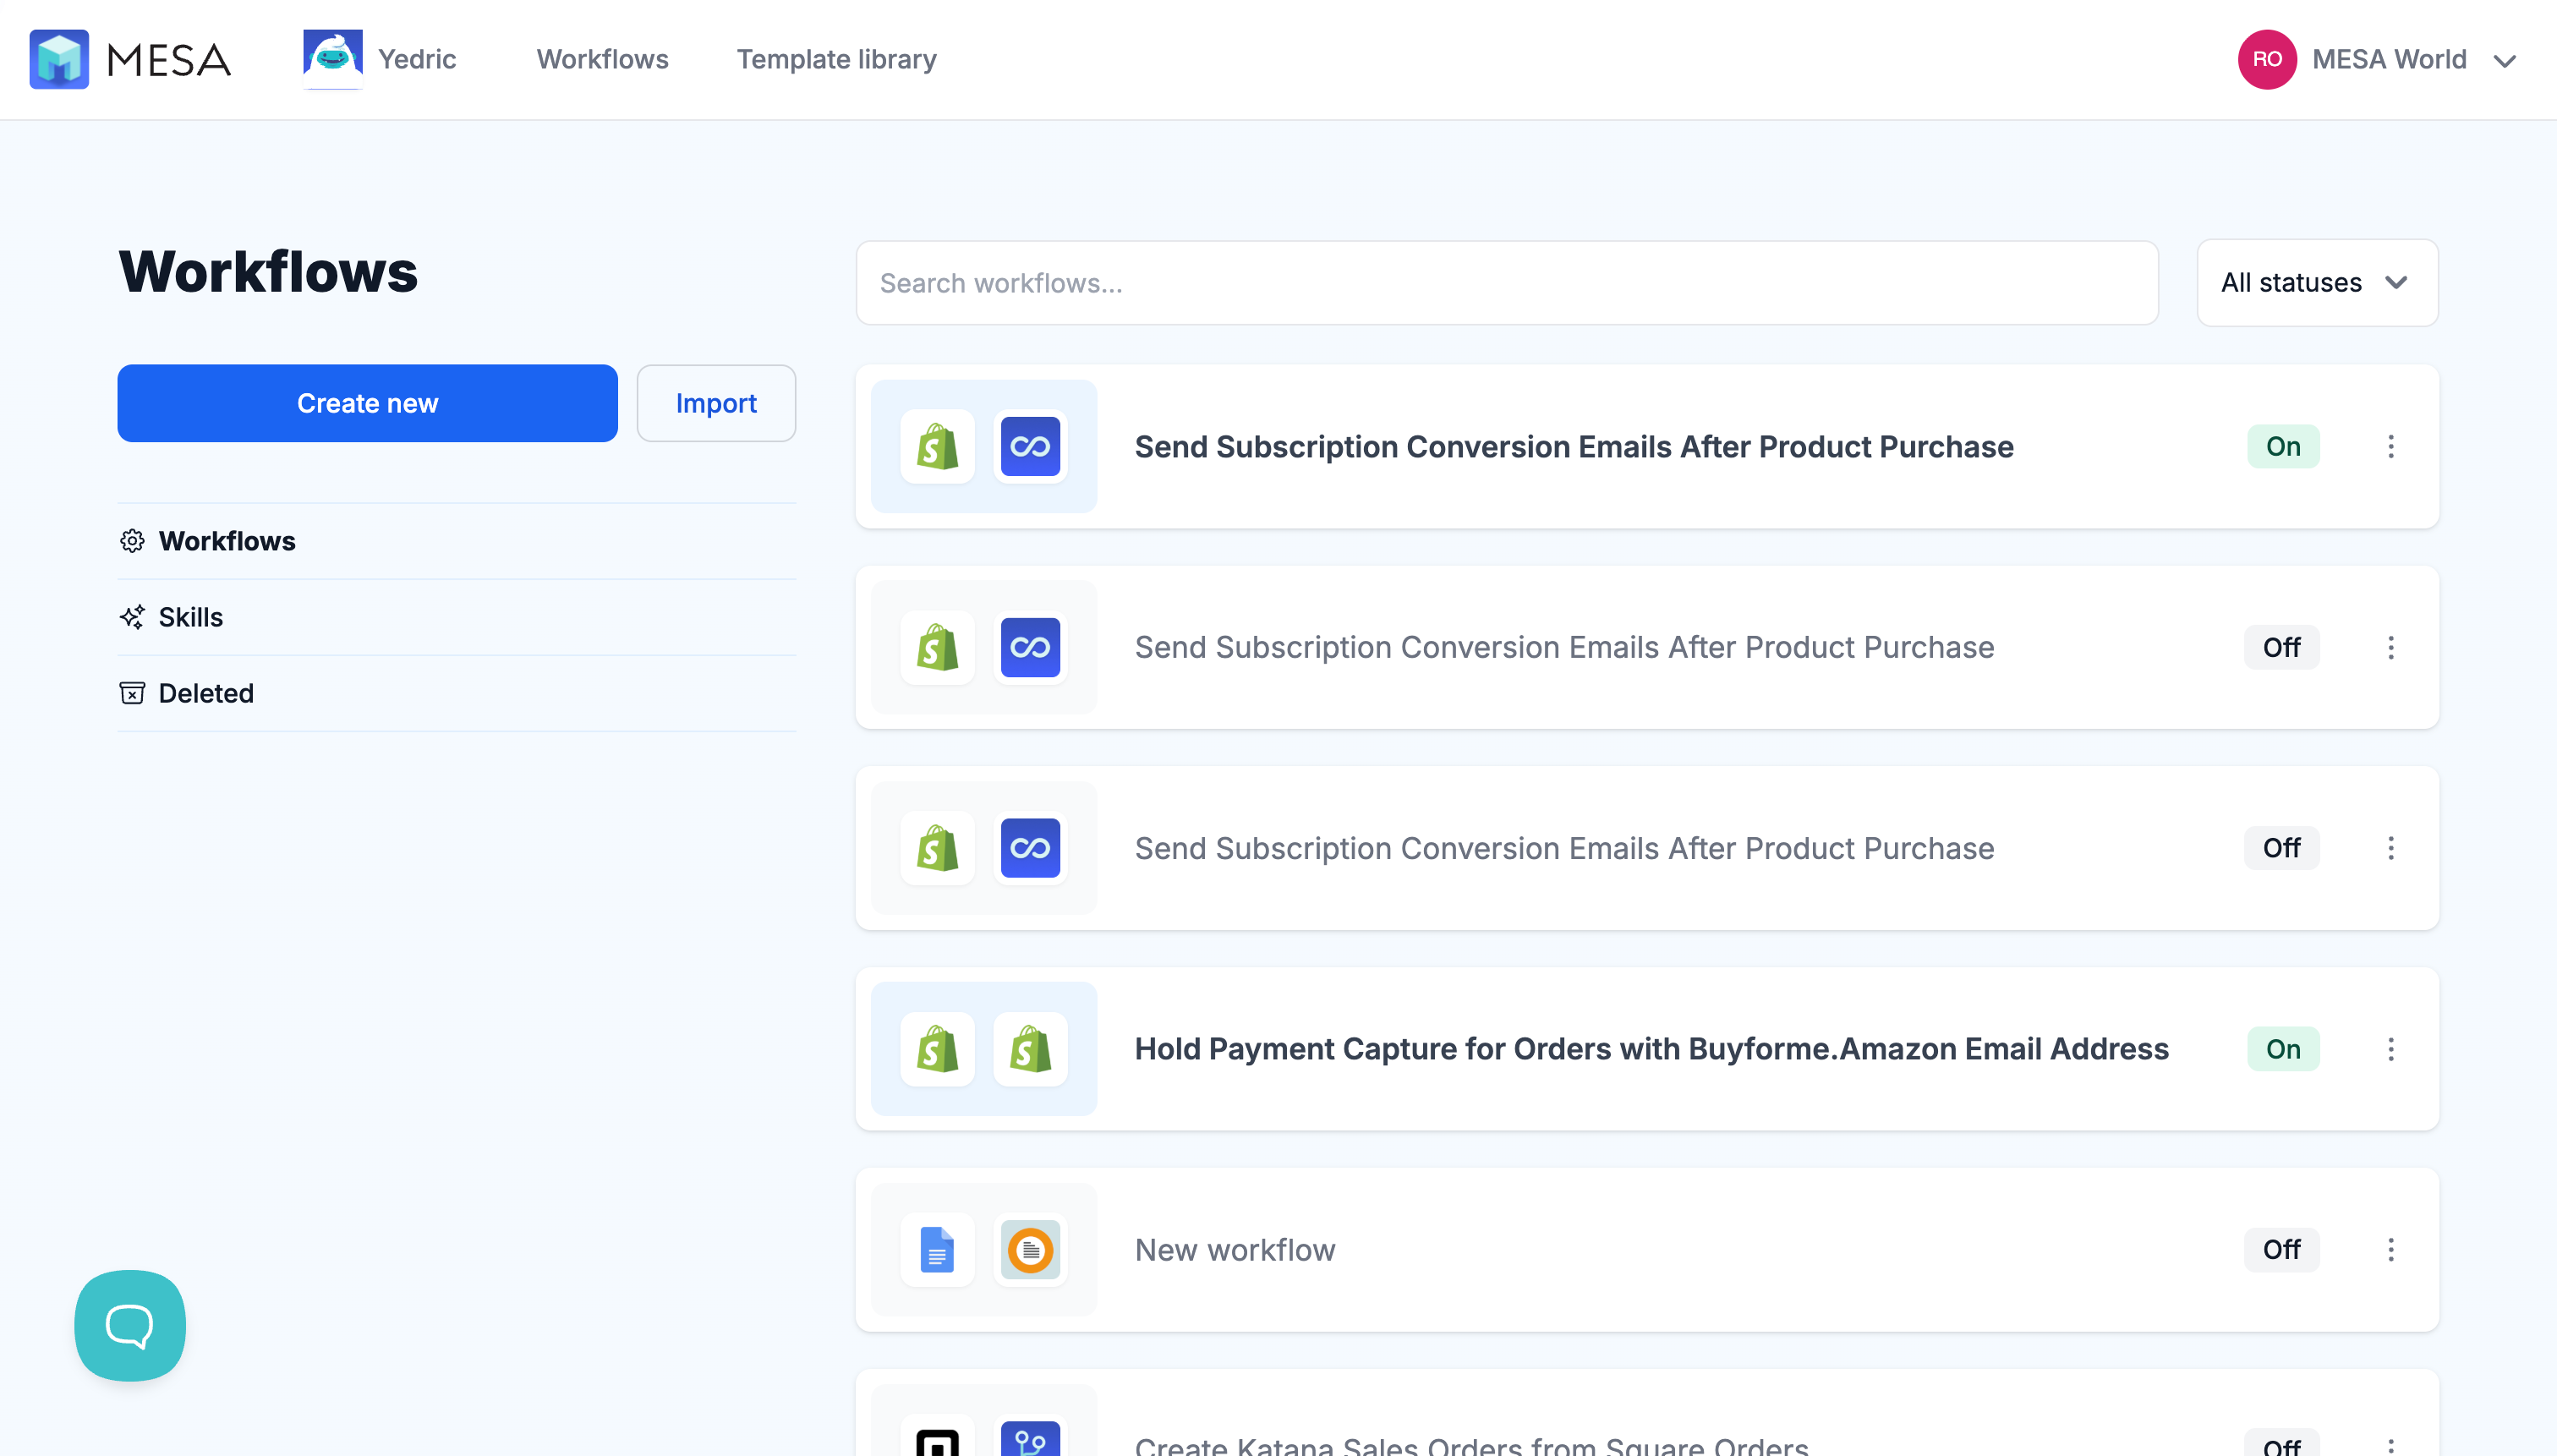Open the more options menu for New workflow
Image resolution: width=2557 pixels, height=1456 pixels.
2390,1249
